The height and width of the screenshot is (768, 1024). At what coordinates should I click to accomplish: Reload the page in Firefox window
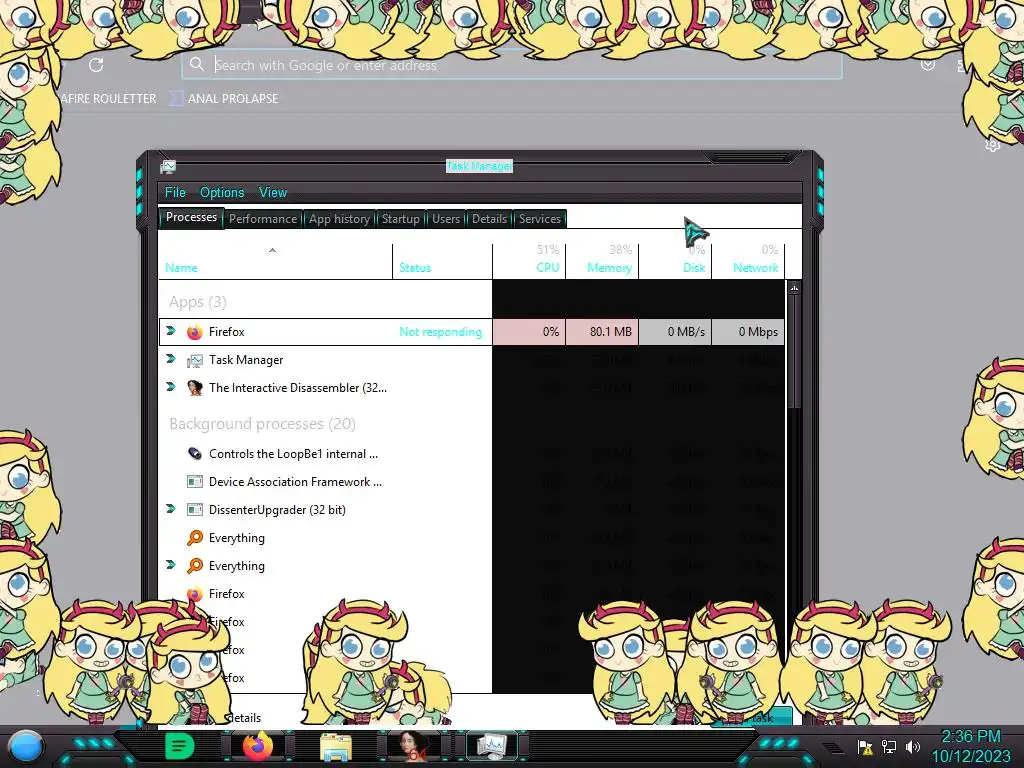coord(96,65)
